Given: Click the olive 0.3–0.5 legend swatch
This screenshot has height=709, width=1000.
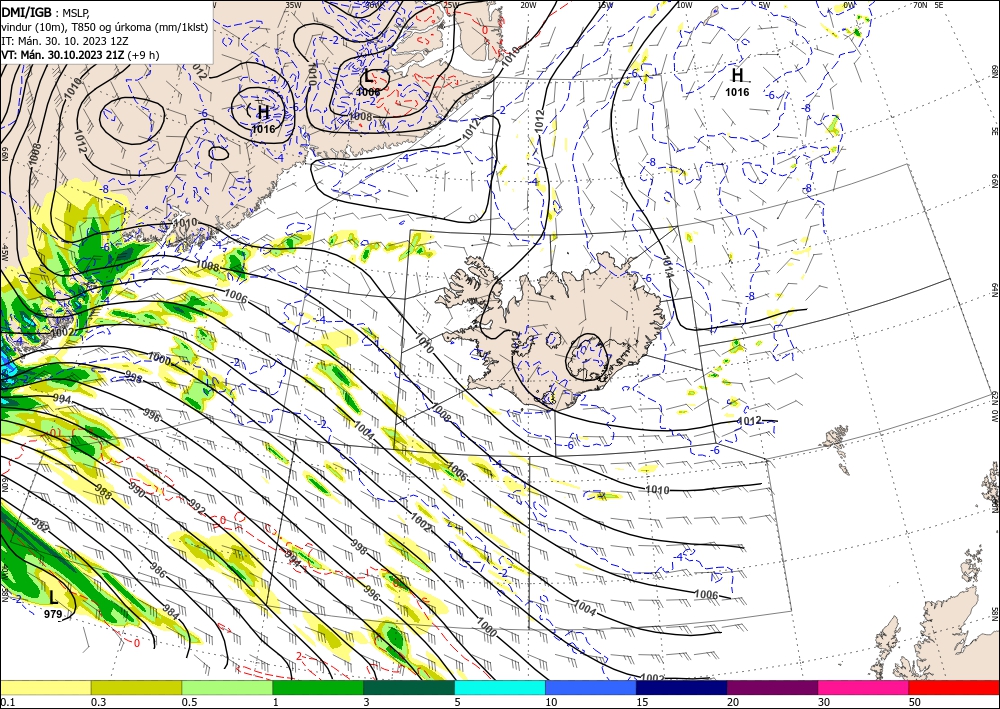Looking at the screenshot, I should (136, 687).
